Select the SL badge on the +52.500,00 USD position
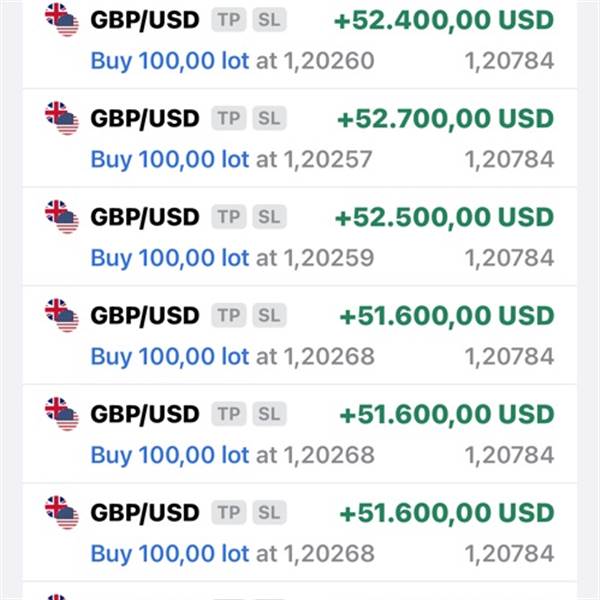 click(x=269, y=217)
